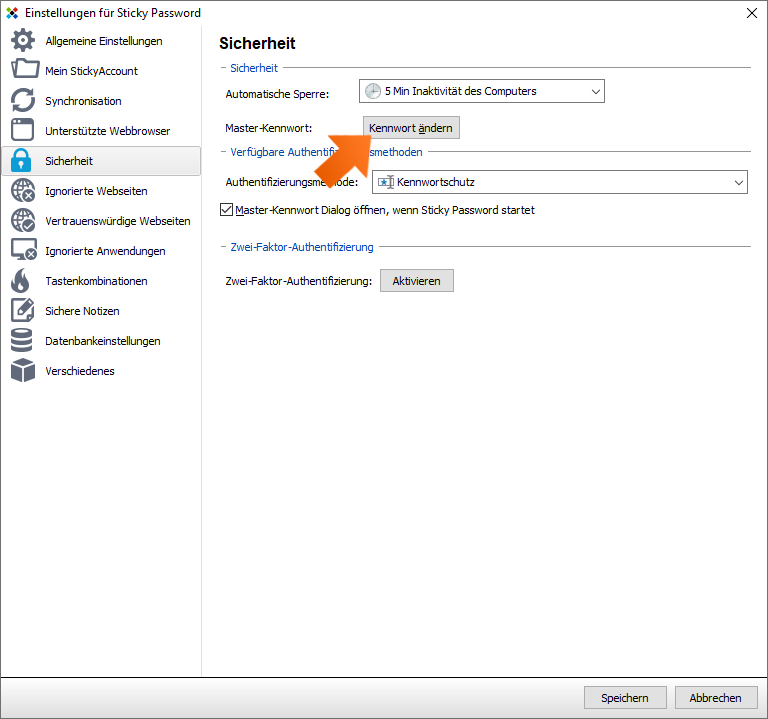This screenshot has width=768, height=719.
Task: Click the flame icon for Tastenkombinationen
Action: tap(20, 280)
